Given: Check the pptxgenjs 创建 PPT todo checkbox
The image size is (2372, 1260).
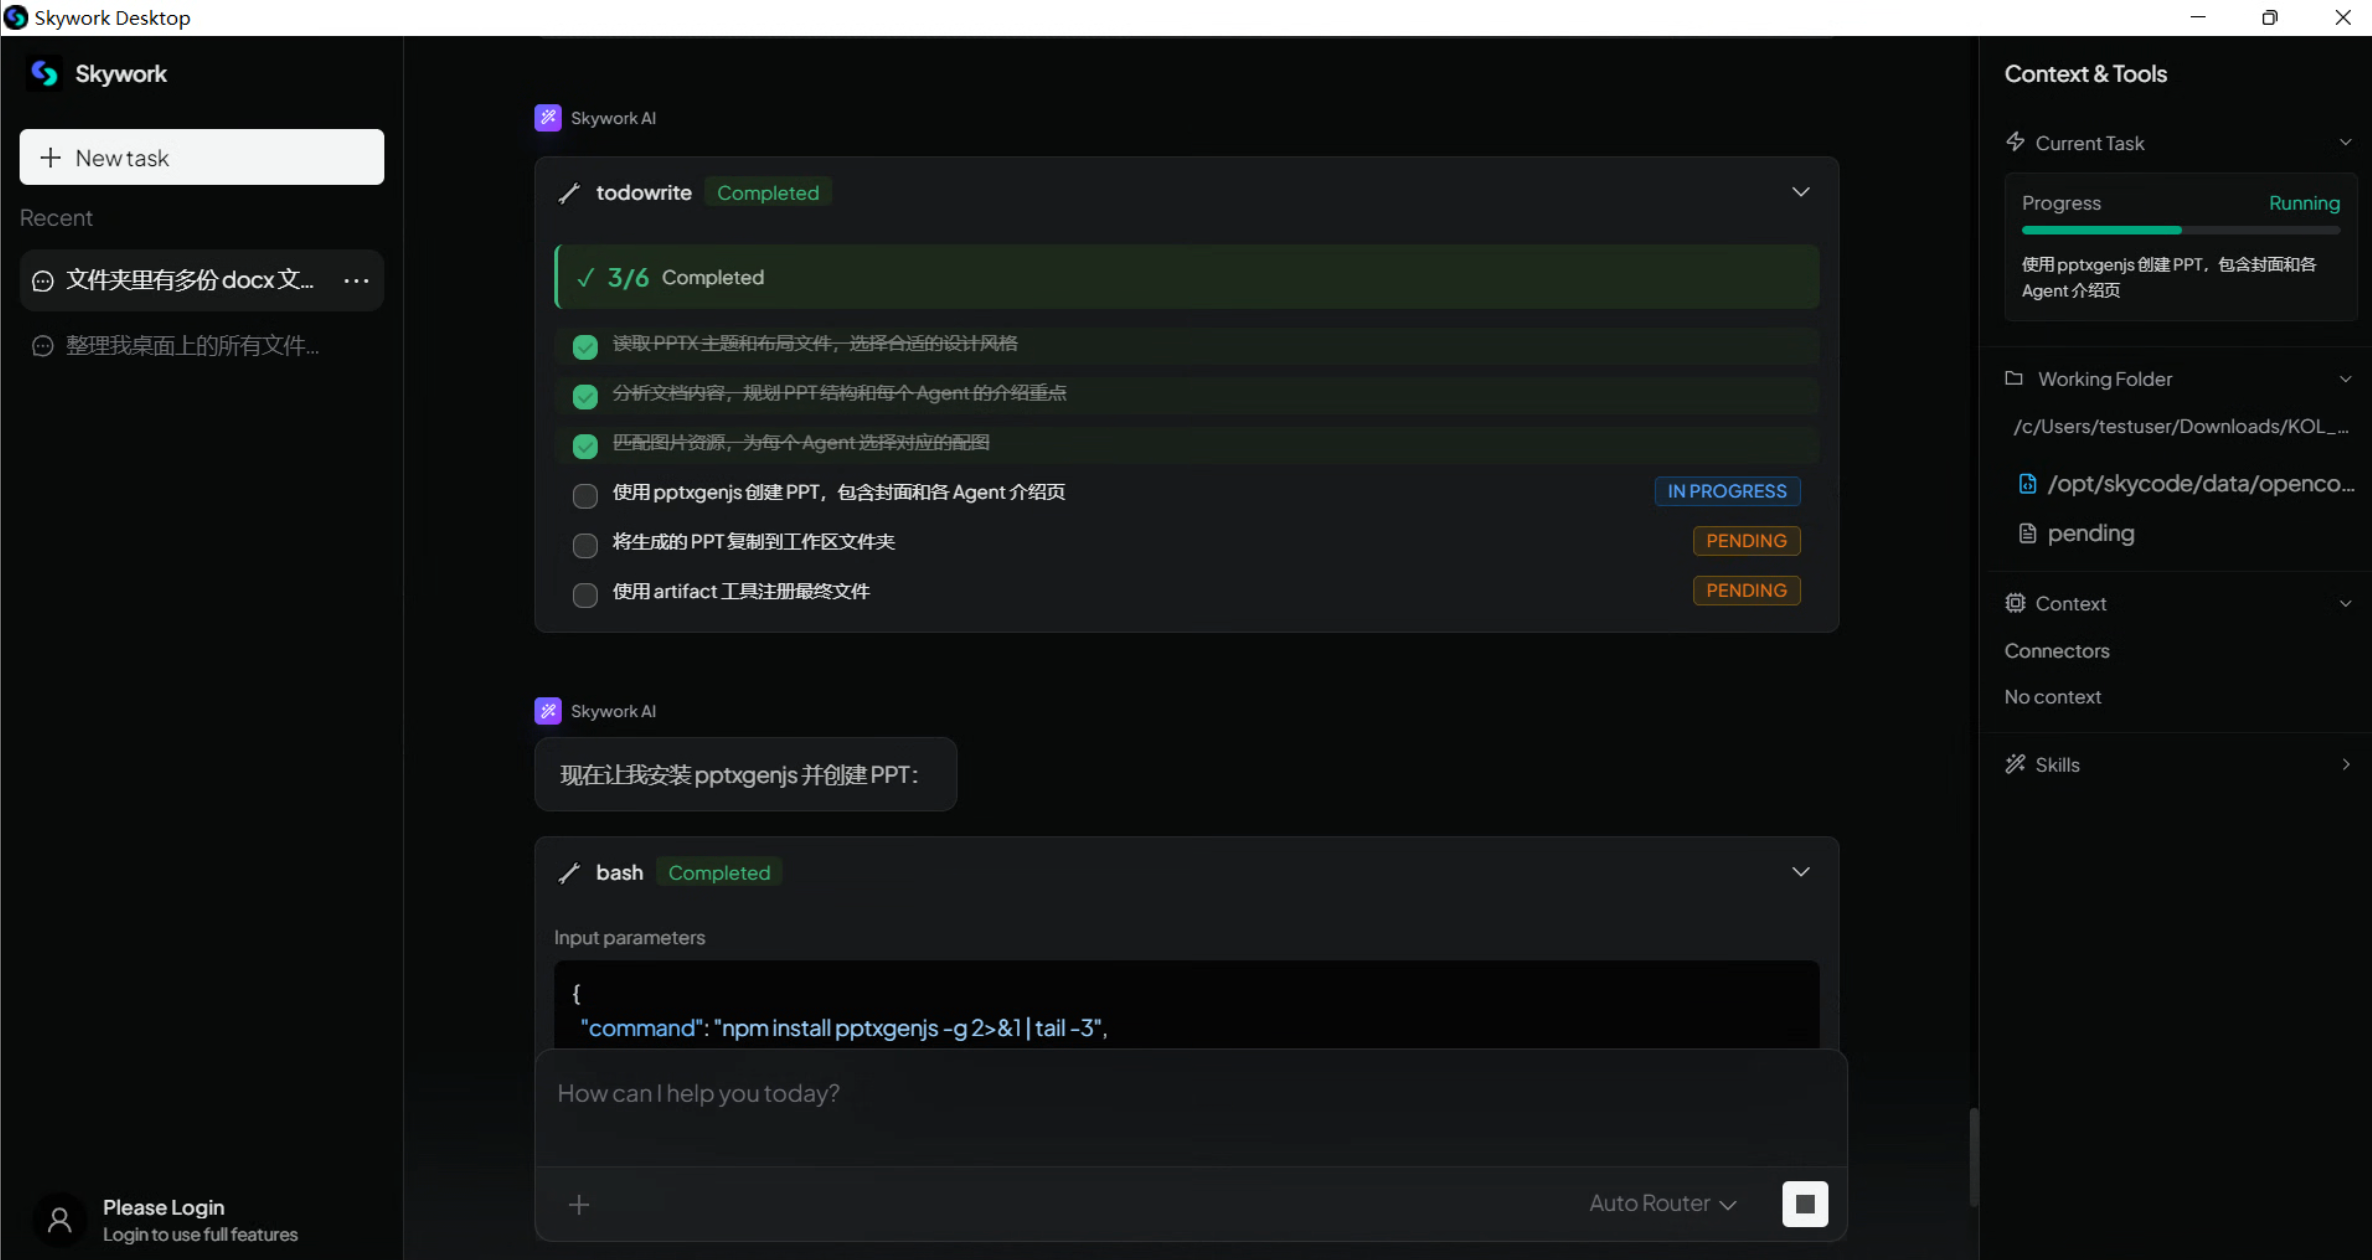Looking at the screenshot, I should tap(585, 495).
